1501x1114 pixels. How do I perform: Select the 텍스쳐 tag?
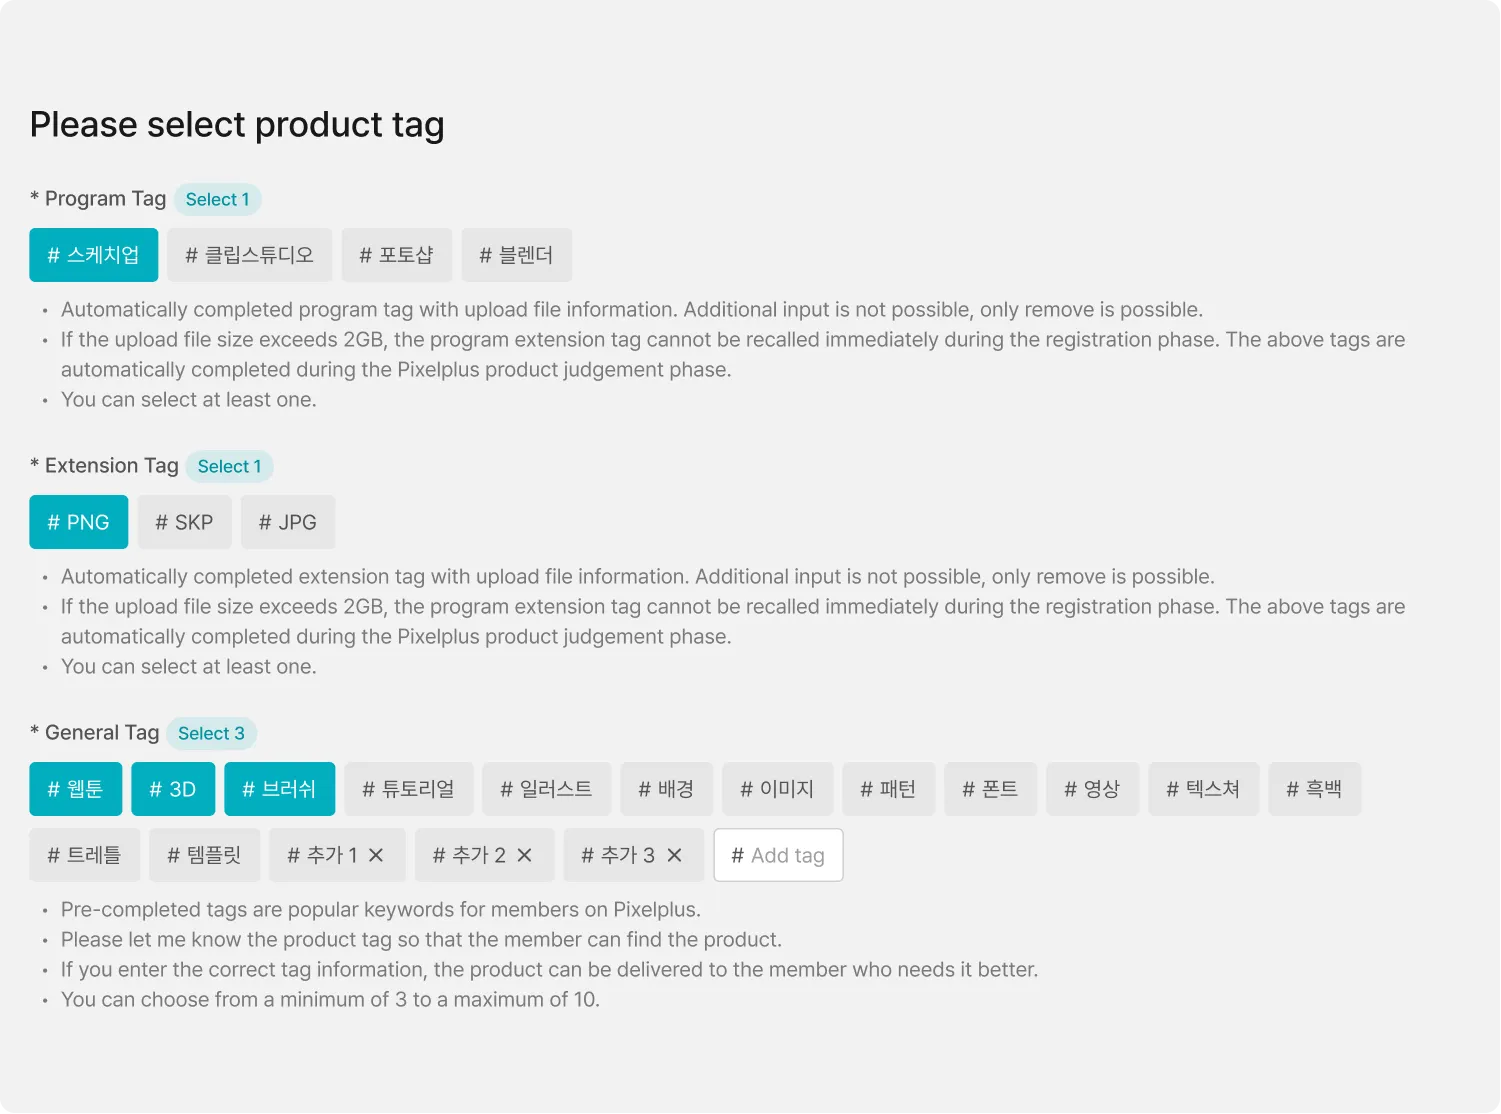(1203, 789)
